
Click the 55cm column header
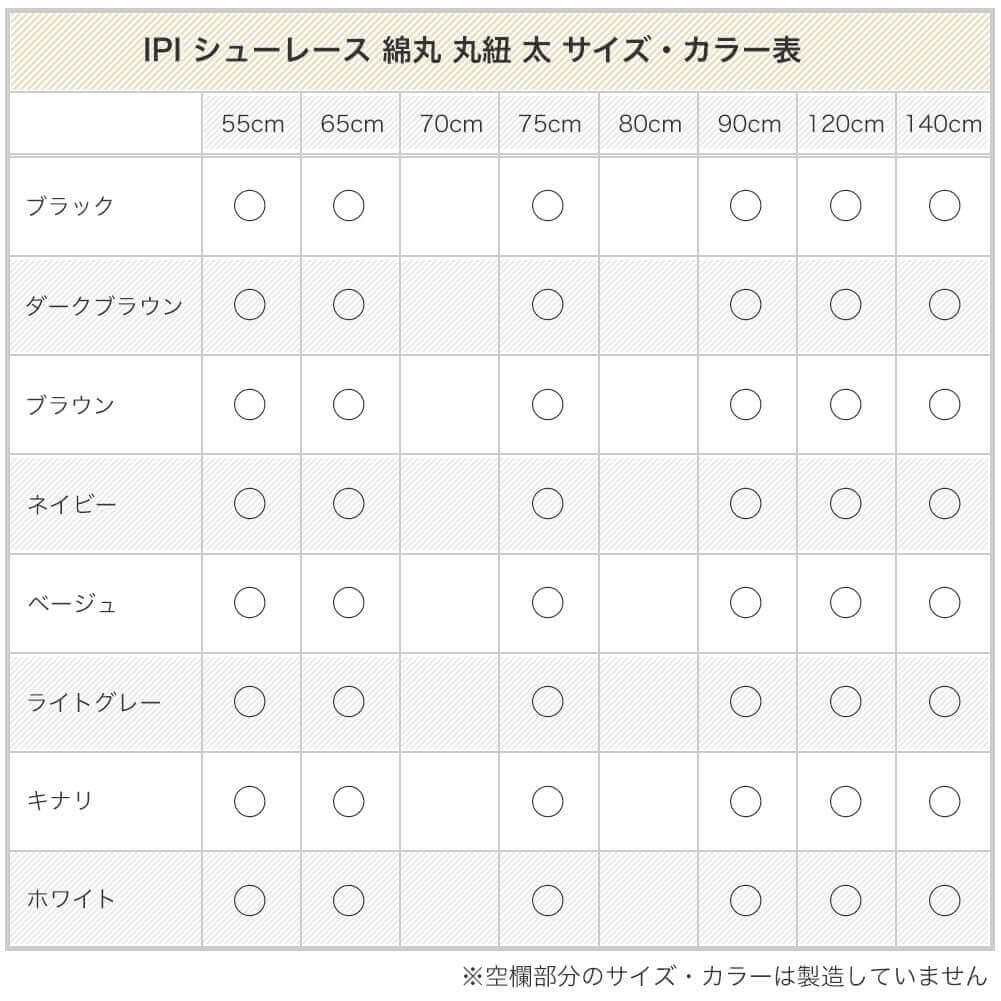pyautogui.click(x=253, y=124)
